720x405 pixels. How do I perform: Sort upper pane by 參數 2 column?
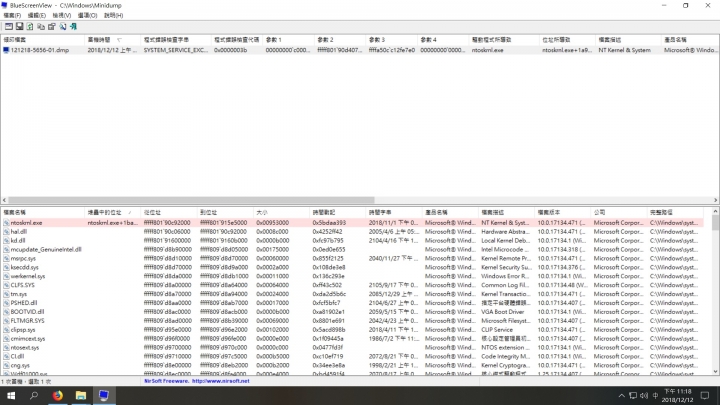point(340,40)
